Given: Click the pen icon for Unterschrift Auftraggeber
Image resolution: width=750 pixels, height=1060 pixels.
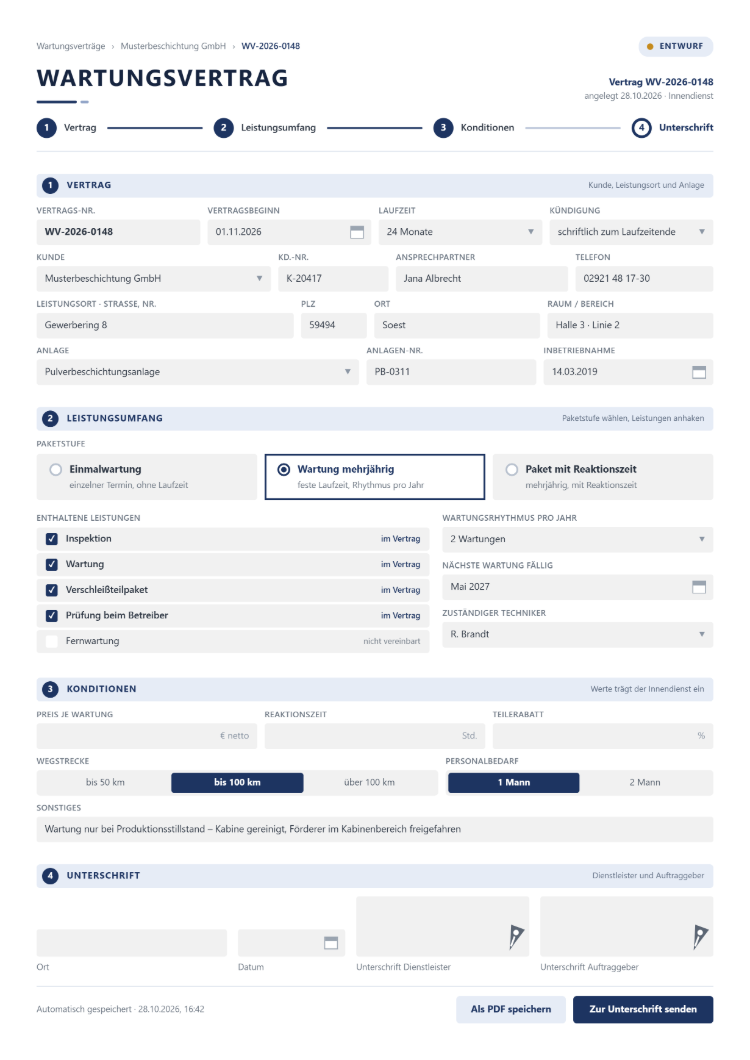Looking at the screenshot, I should click(700, 936).
